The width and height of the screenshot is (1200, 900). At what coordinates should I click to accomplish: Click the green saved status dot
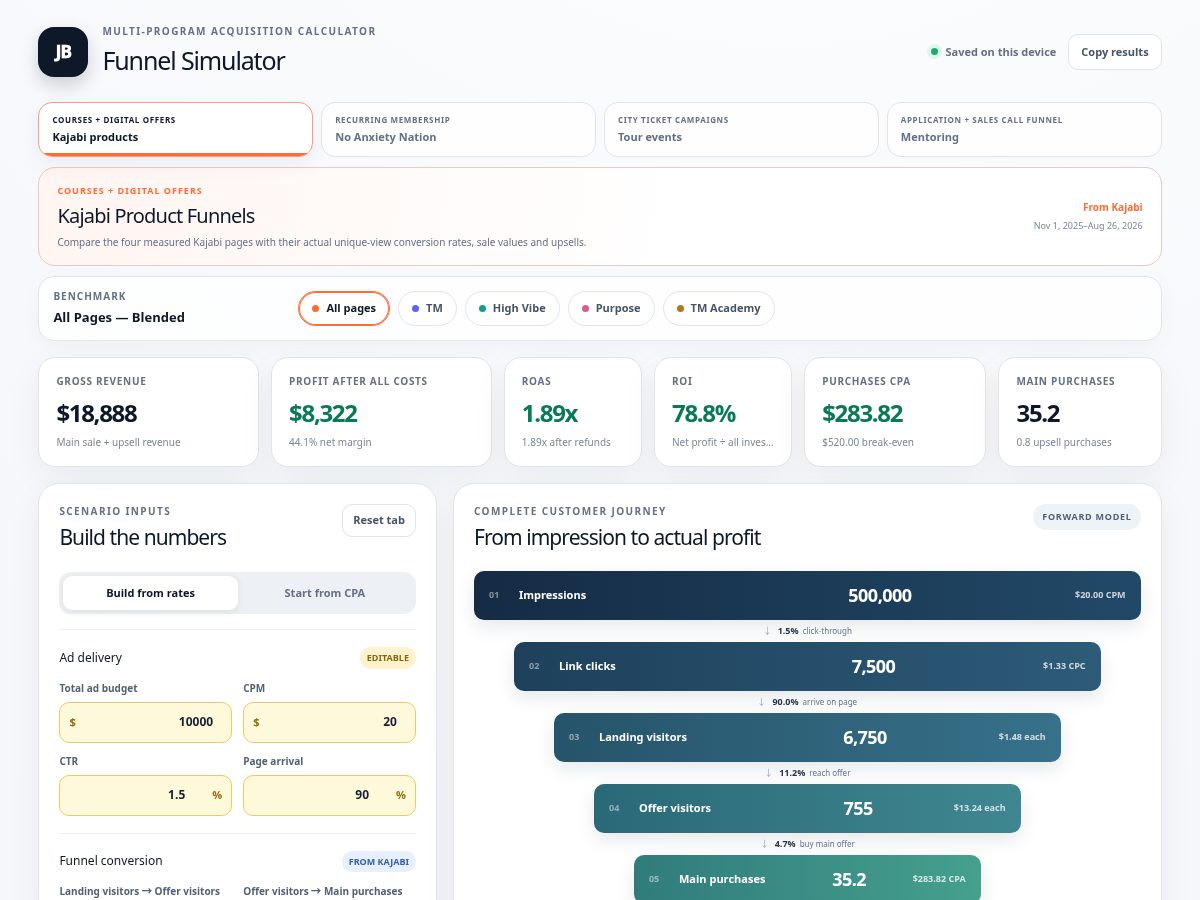coord(934,52)
